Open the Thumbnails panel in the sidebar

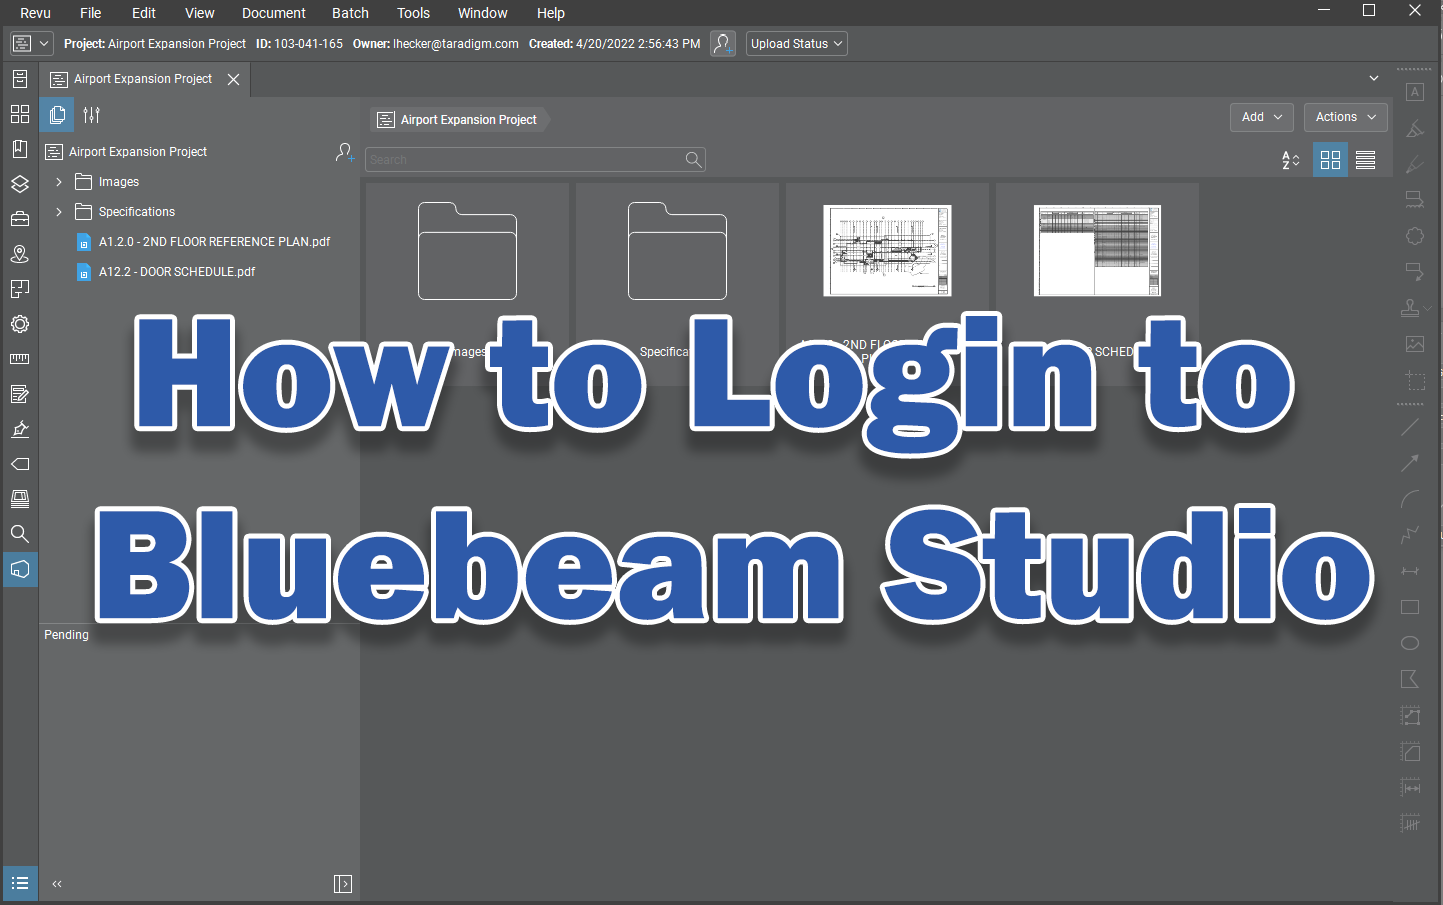click(19, 114)
